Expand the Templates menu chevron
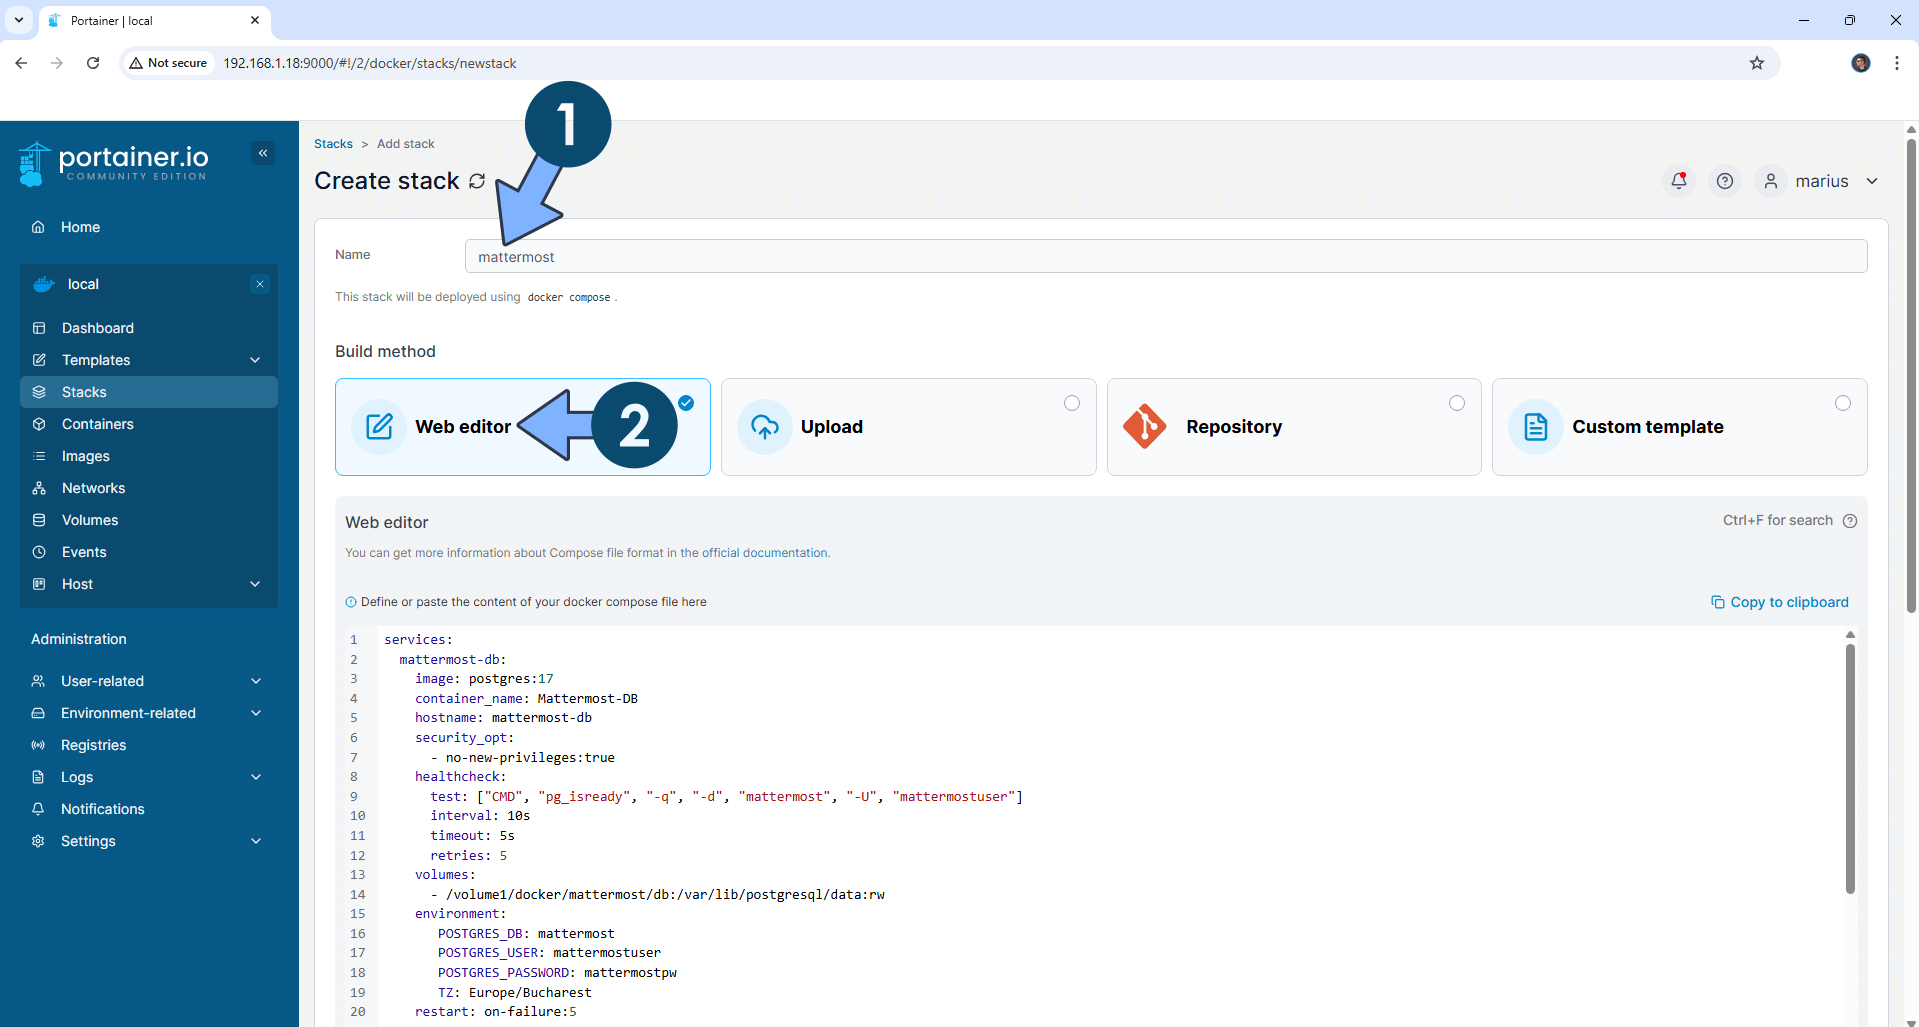Viewport: 1919px width, 1027px height. pos(255,360)
